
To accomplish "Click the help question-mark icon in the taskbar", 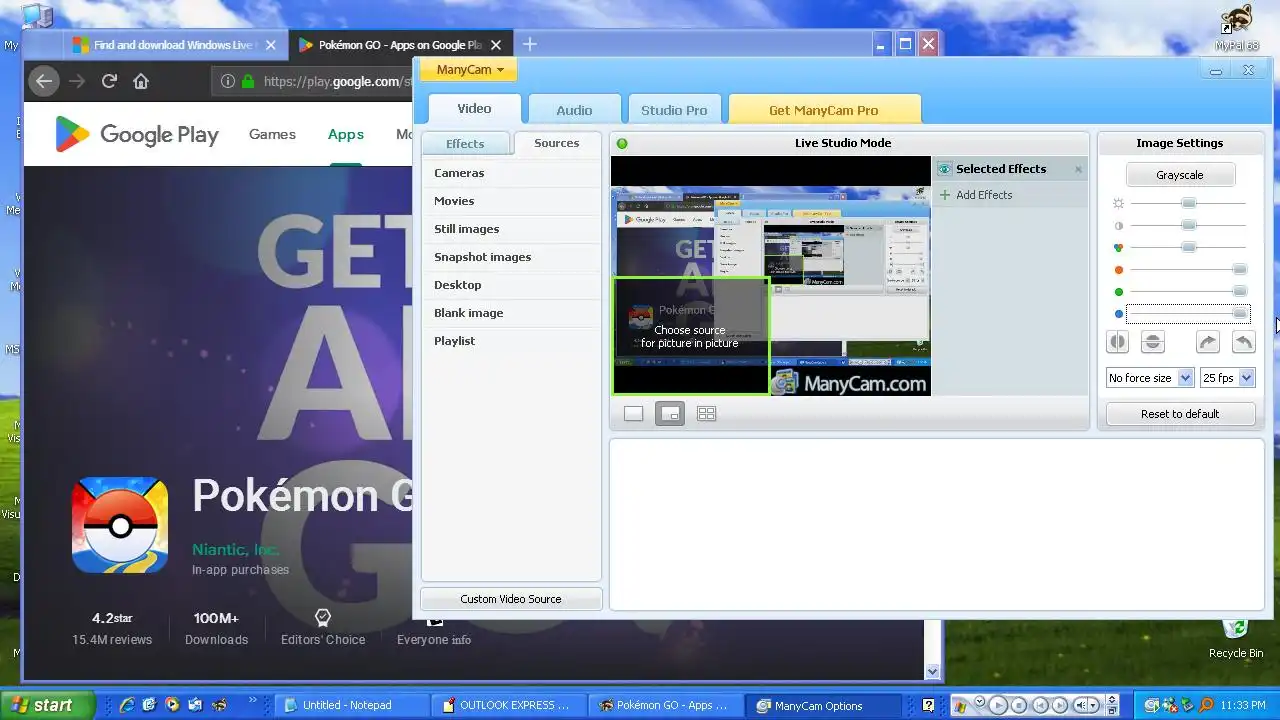I will pyautogui.click(x=928, y=705).
